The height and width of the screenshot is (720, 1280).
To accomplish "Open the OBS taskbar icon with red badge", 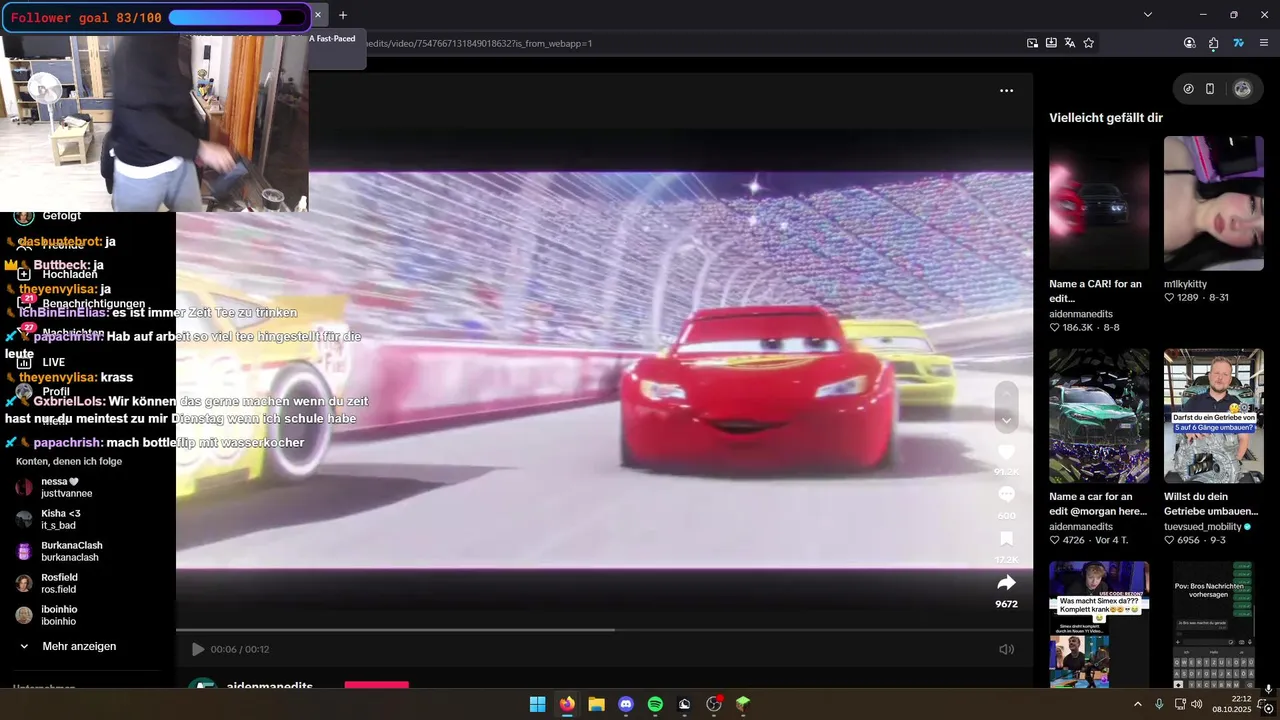I will (x=714, y=704).
